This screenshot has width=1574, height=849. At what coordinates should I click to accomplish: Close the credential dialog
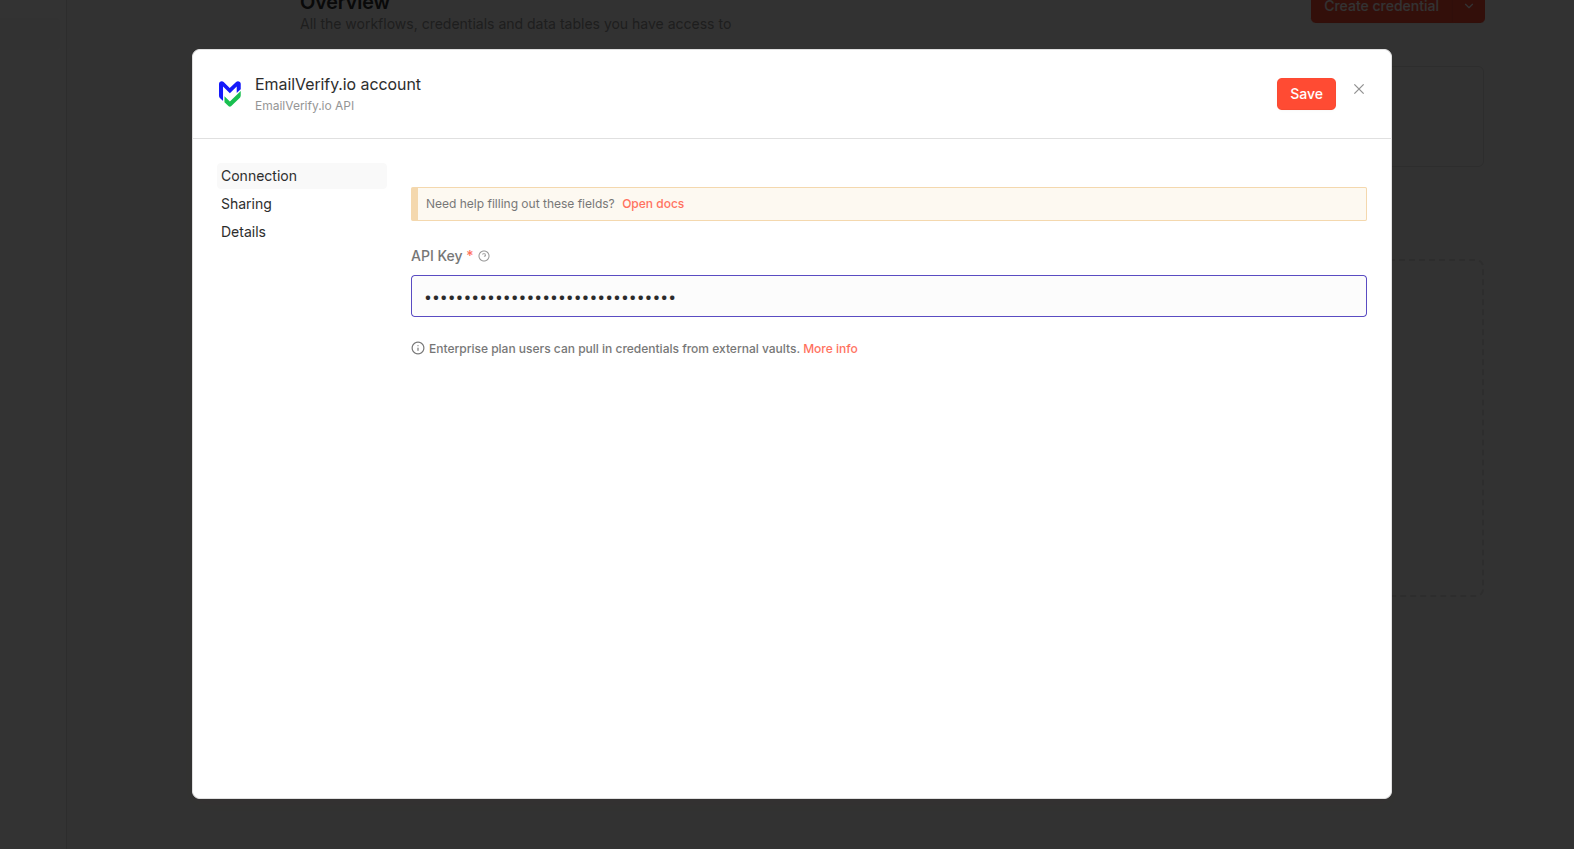[1359, 89]
